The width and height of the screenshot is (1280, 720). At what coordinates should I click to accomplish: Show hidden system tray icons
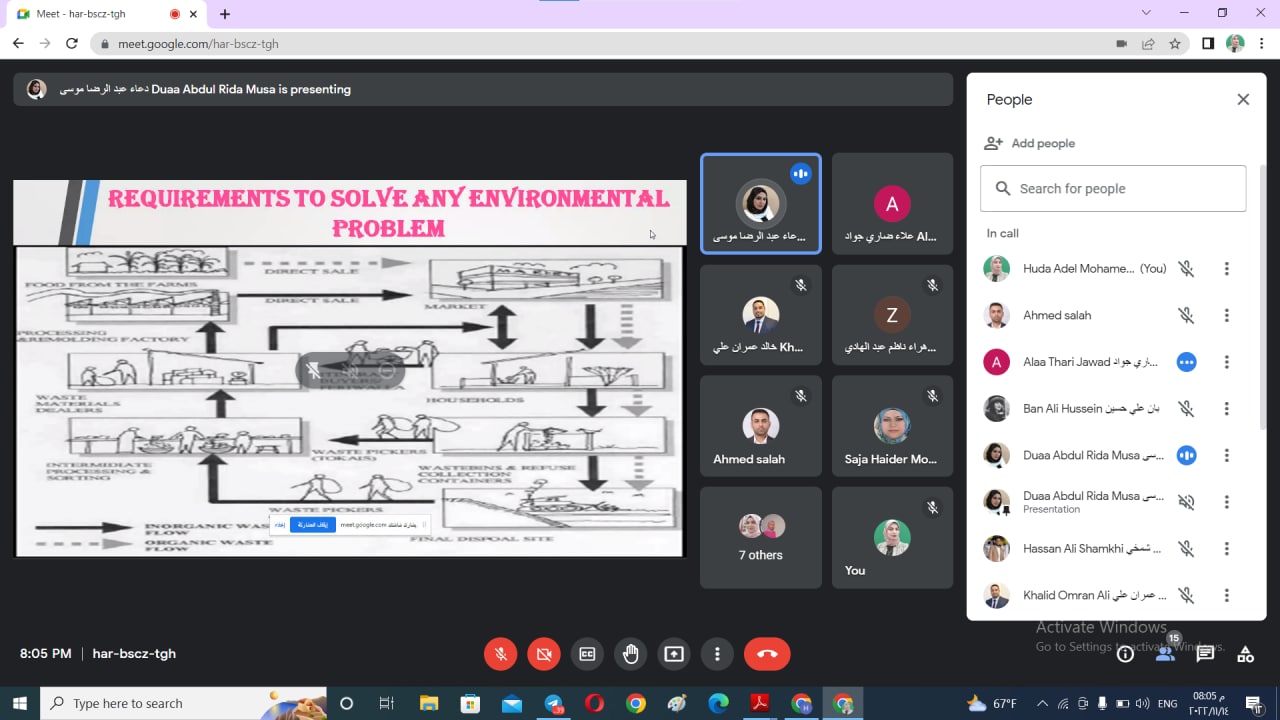1042,703
